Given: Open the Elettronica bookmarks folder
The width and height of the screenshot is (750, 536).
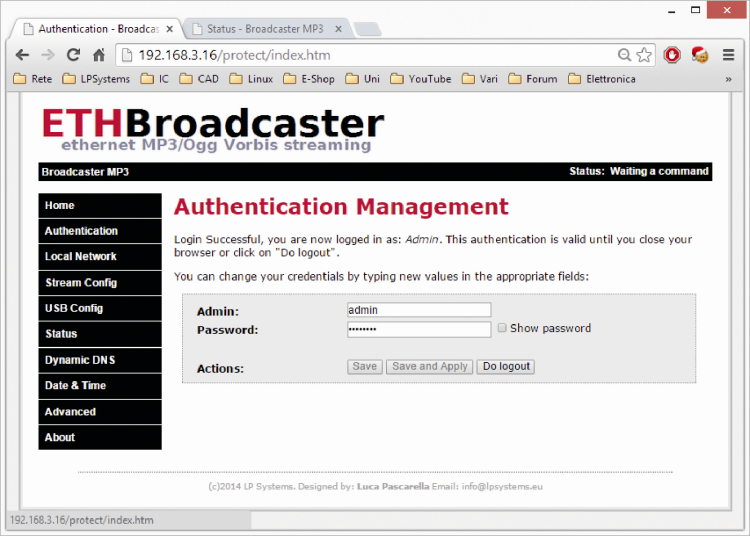Looking at the screenshot, I should point(601,79).
